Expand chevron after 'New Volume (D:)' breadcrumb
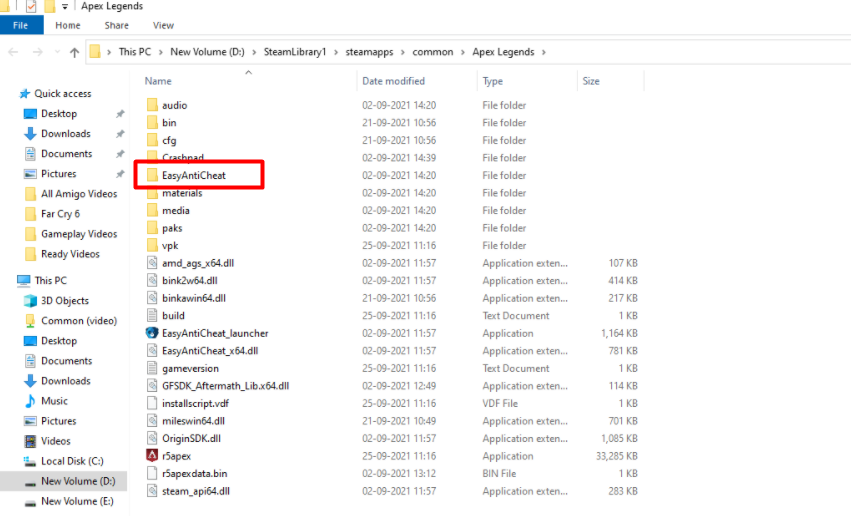 tap(255, 52)
